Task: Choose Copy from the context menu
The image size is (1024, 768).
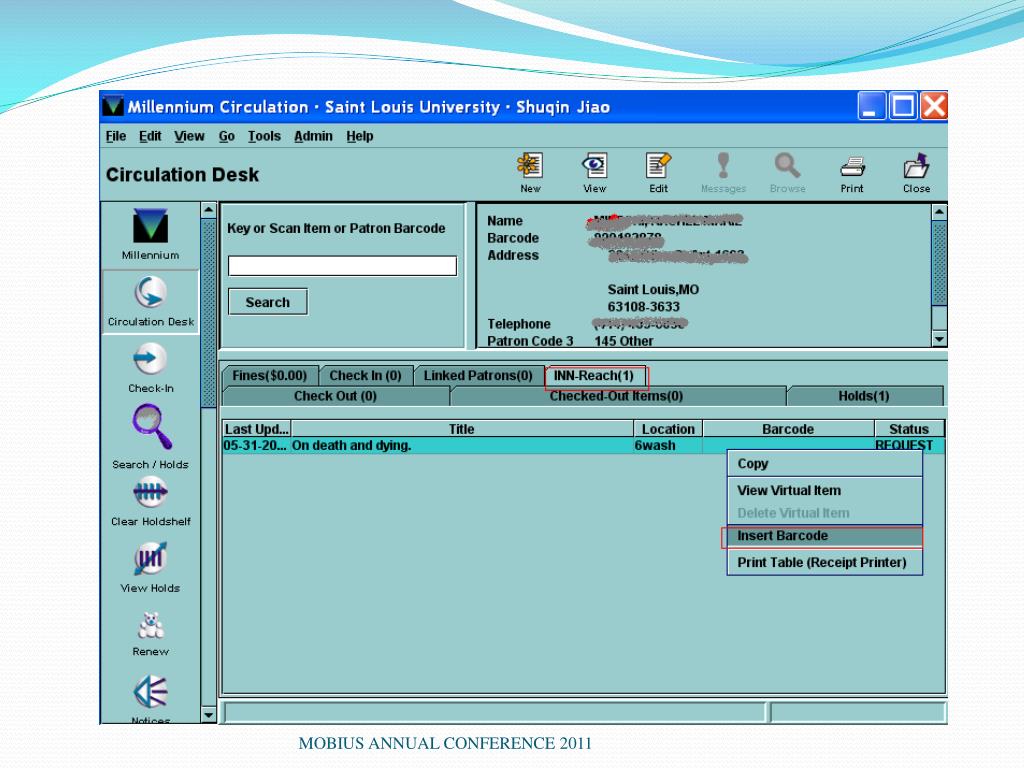Action: coord(824,464)
